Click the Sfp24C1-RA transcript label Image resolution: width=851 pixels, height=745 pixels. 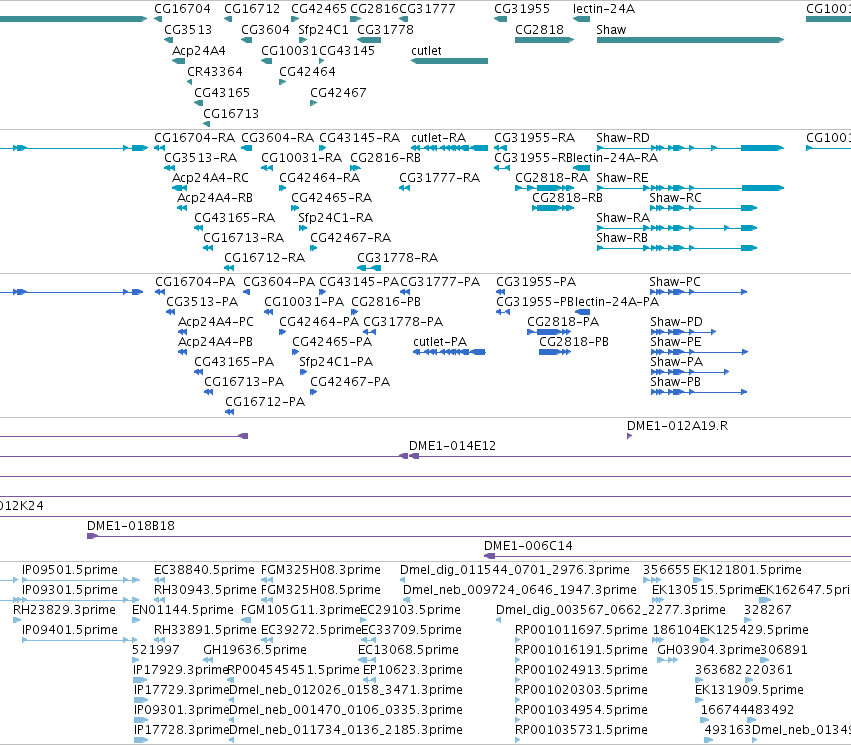tap(335, 218)
